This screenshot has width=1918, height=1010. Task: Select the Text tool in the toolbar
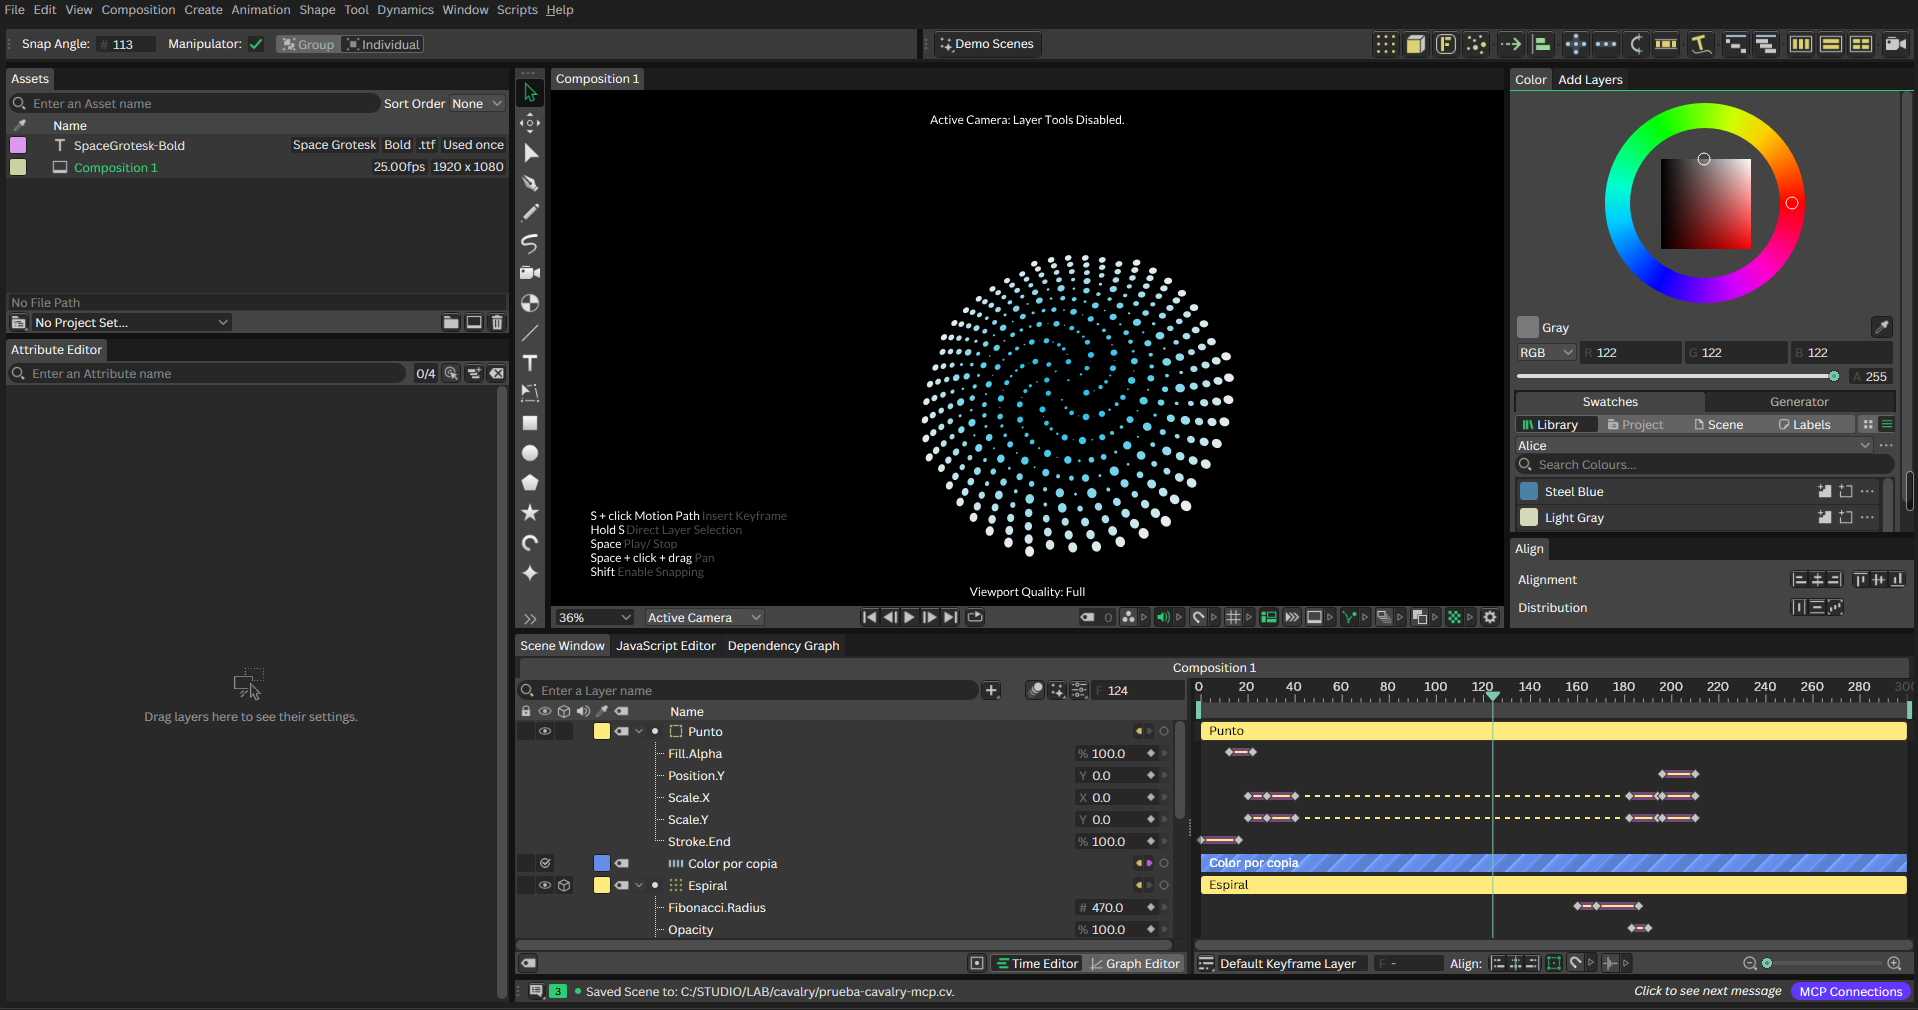point(530,363)
